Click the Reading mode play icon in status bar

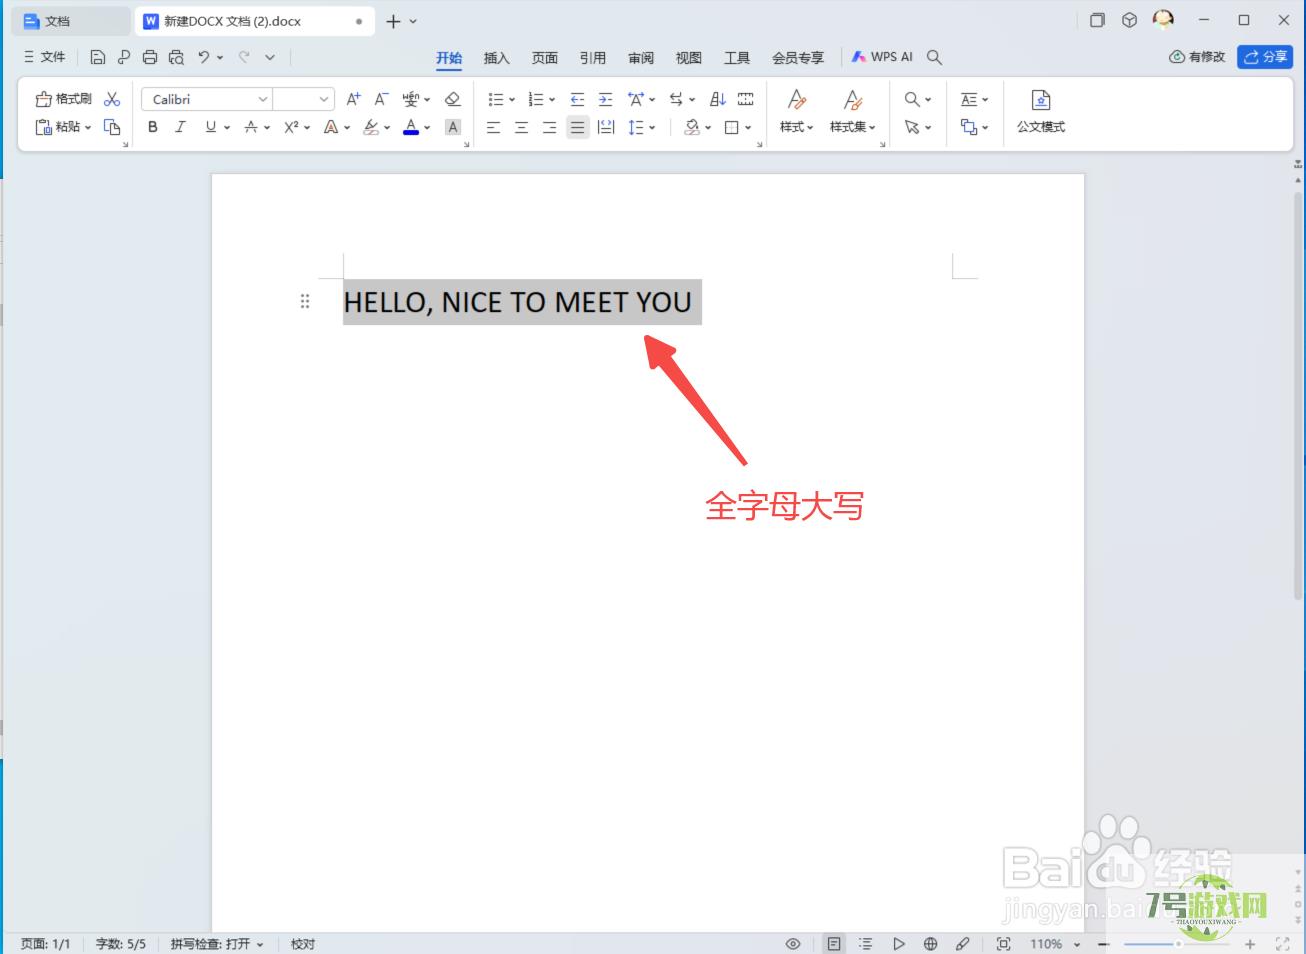(899, 944)
